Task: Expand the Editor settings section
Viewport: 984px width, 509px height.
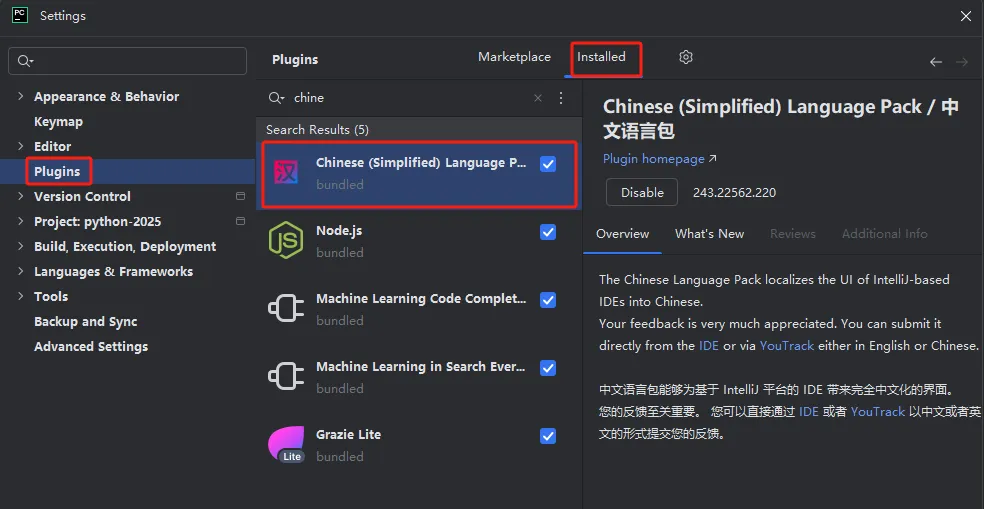Action: pyautogui.click(x=21, y=146)
